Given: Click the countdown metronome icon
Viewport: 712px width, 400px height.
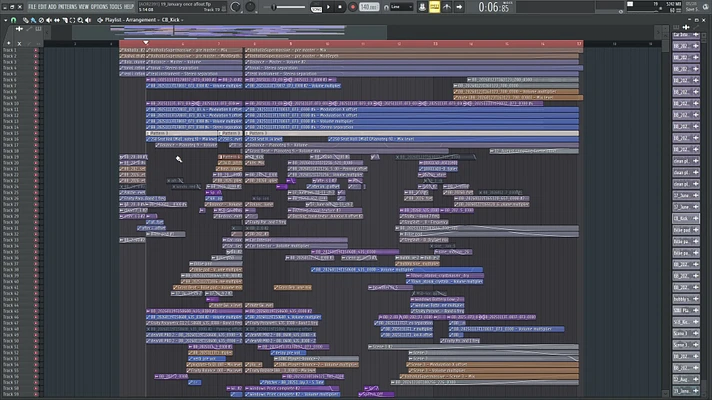Looking at the screenshot, I should pos(447,7).
